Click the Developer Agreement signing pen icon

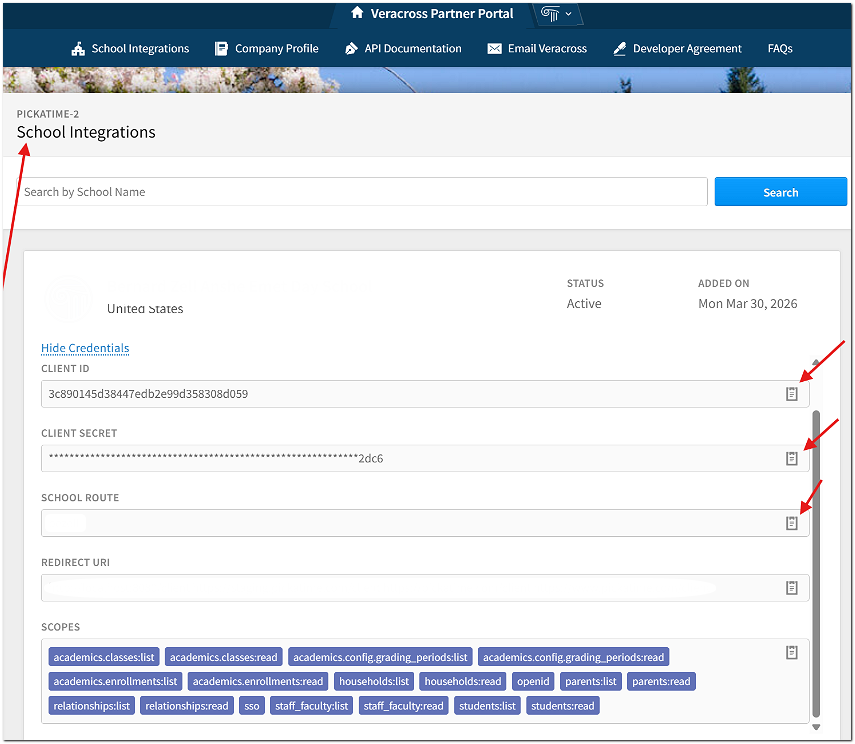point(619,49)
